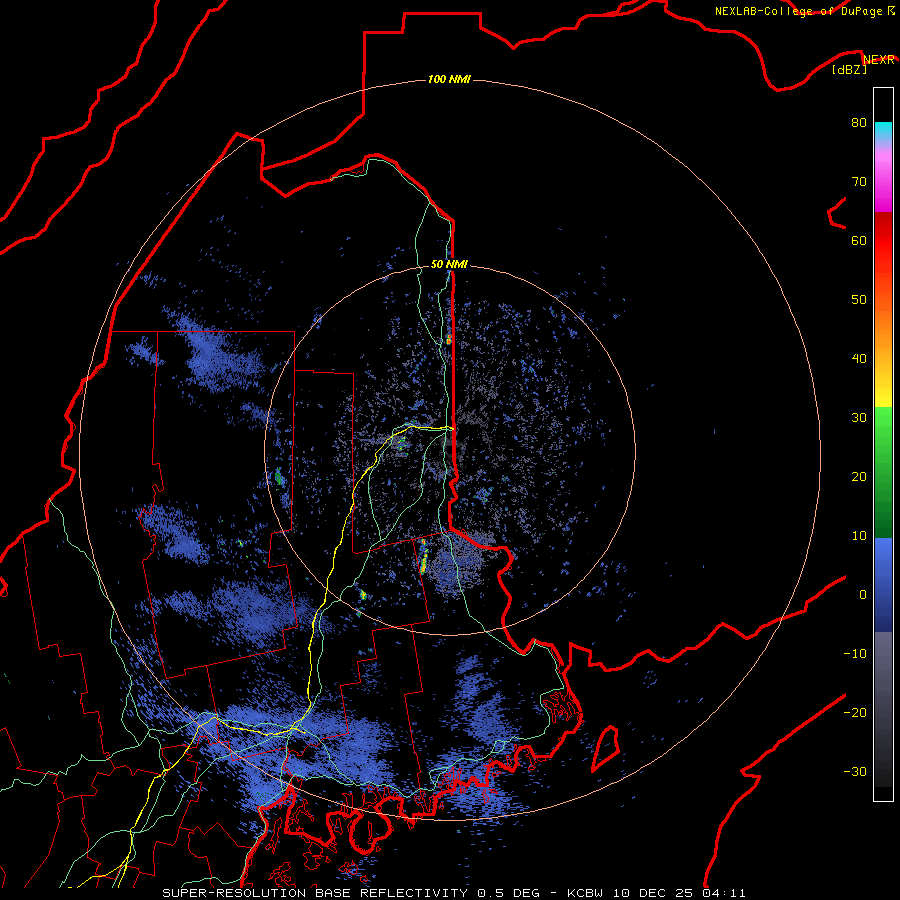Screen dimensions: 900x900
Task: Click the KCBW station identifier in the caption
Action: [x=587, y=893]
